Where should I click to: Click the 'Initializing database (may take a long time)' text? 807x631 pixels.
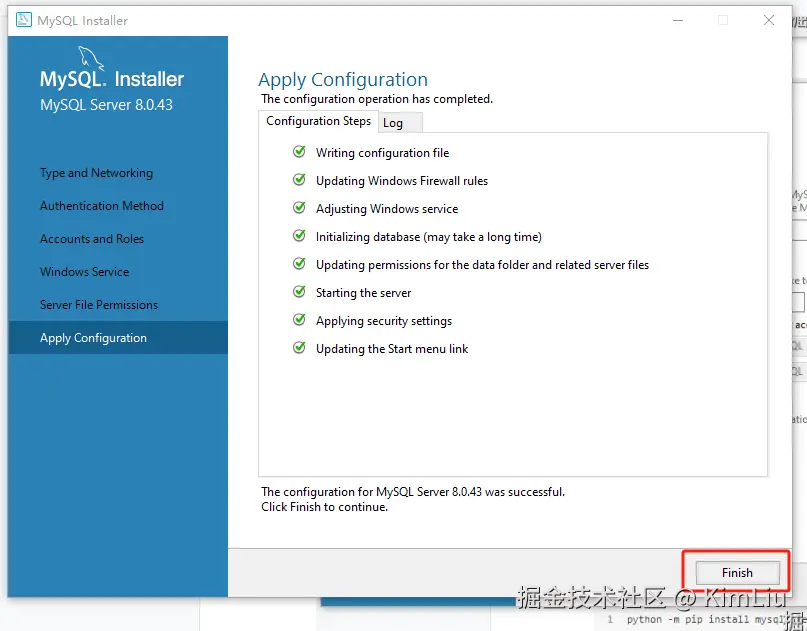pyautogui.click(x=429, y=237)
